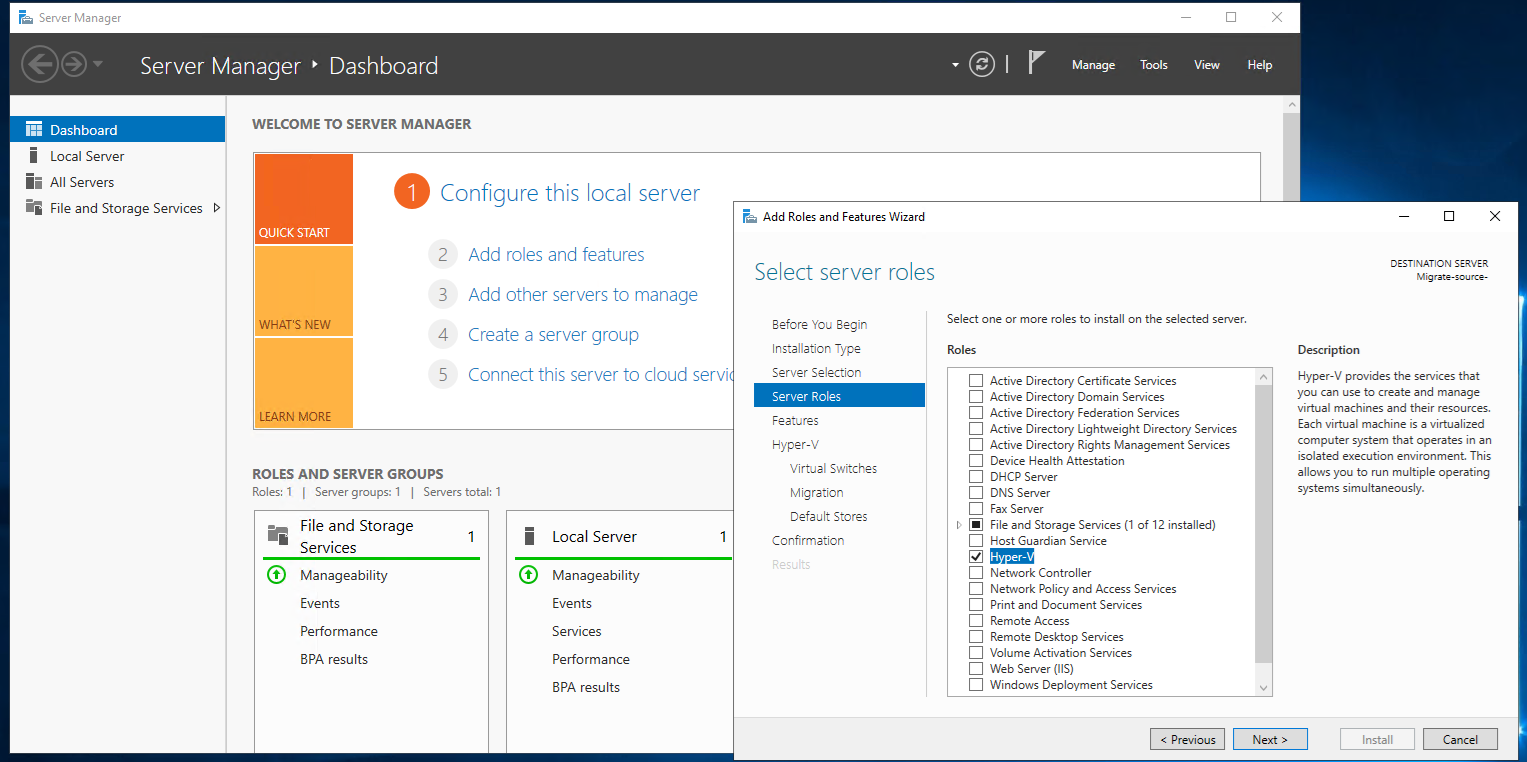The width and height of the screenshot is (1527, 762).
Task: Open the notifications flag icon
Action: pos(1036,63)
